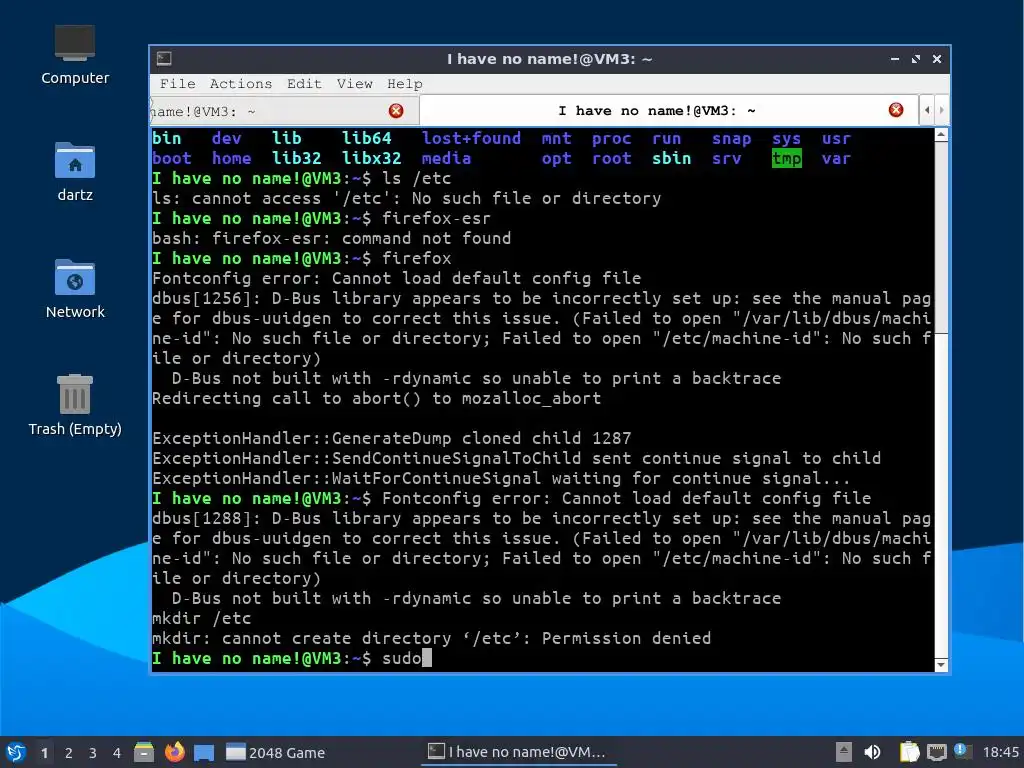Launch the file manager from panel
This screenshot has width=1024, height=768.
144,752
